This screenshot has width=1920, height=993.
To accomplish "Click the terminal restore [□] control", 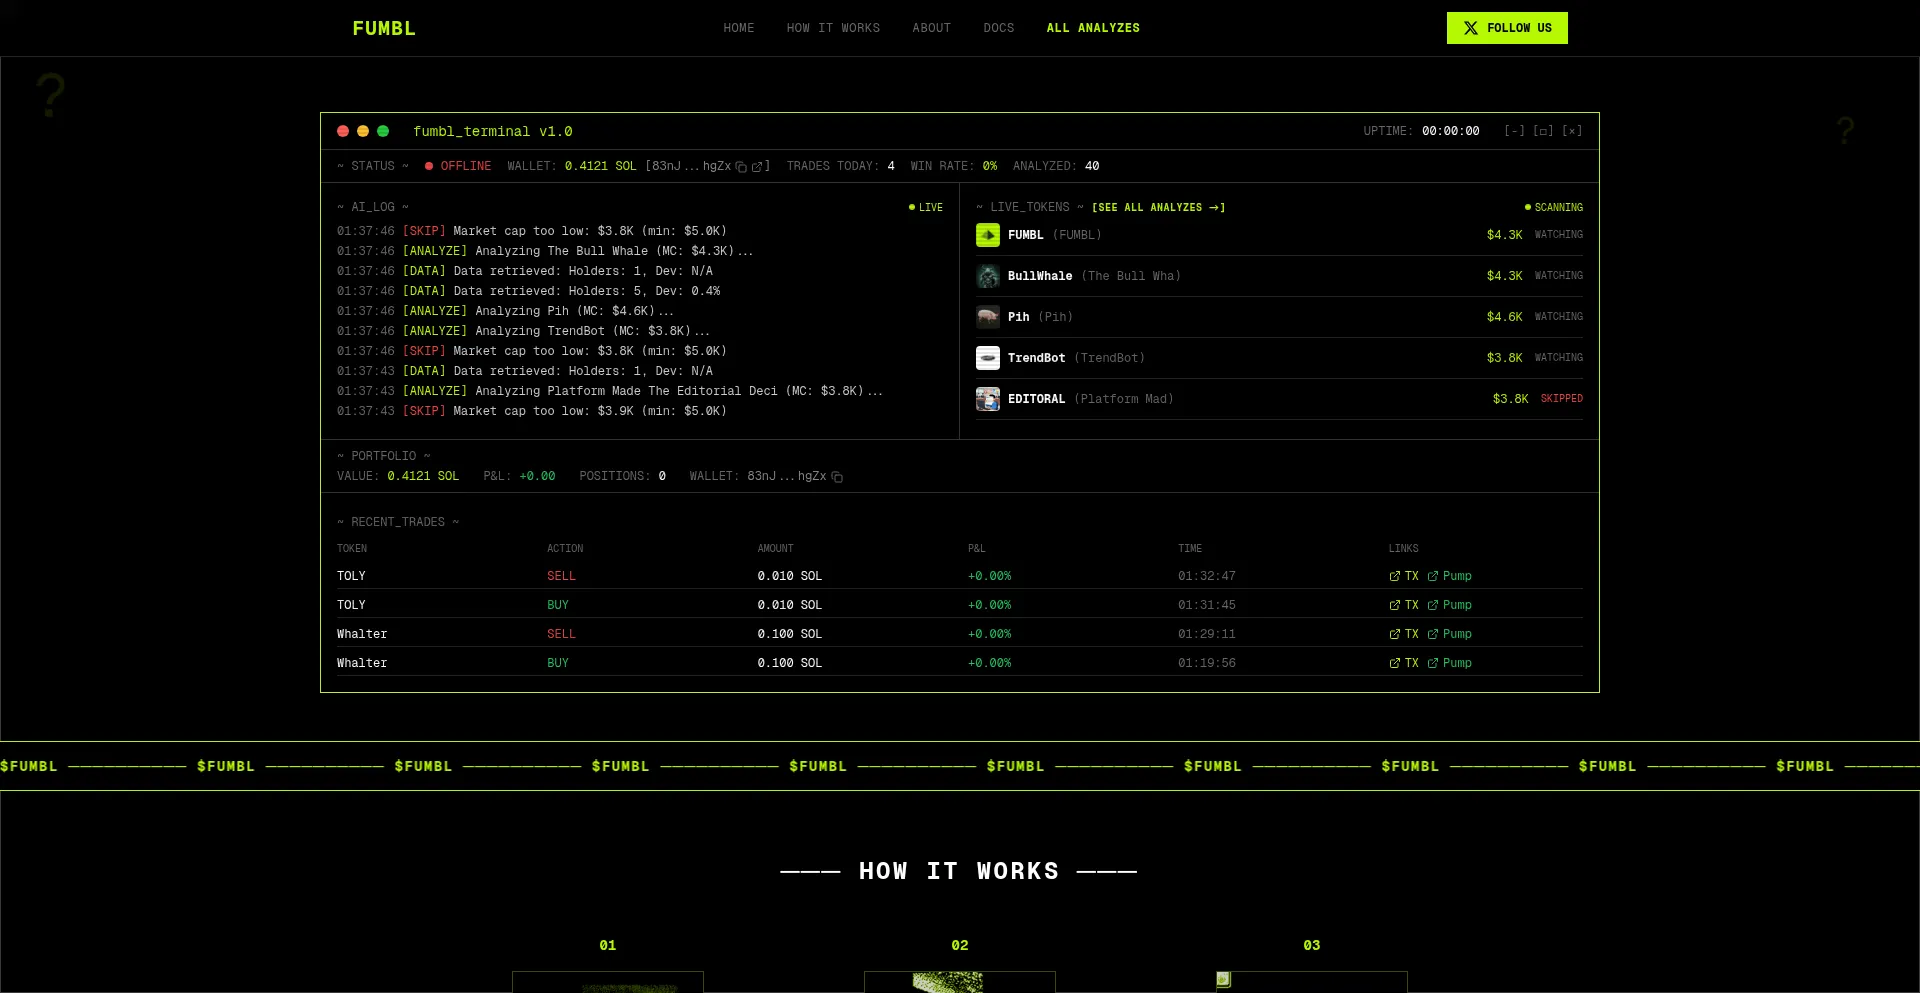I will coord(1542,131).
